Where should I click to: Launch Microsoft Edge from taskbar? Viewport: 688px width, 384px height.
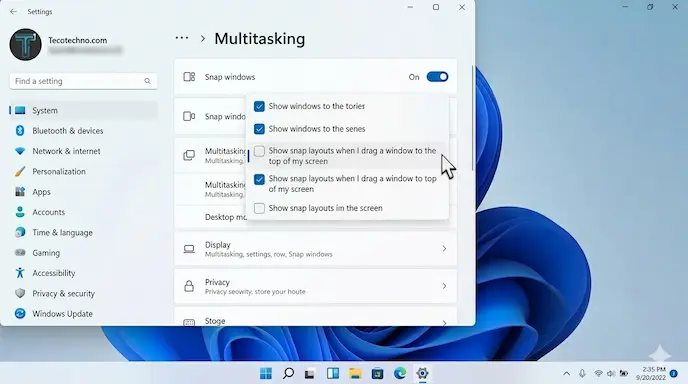coord(400,373)
